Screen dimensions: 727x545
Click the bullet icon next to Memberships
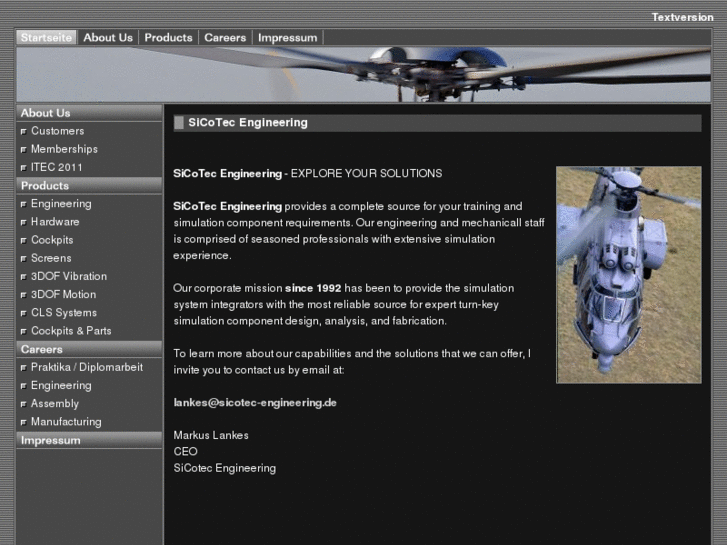[x=24, y=150]
